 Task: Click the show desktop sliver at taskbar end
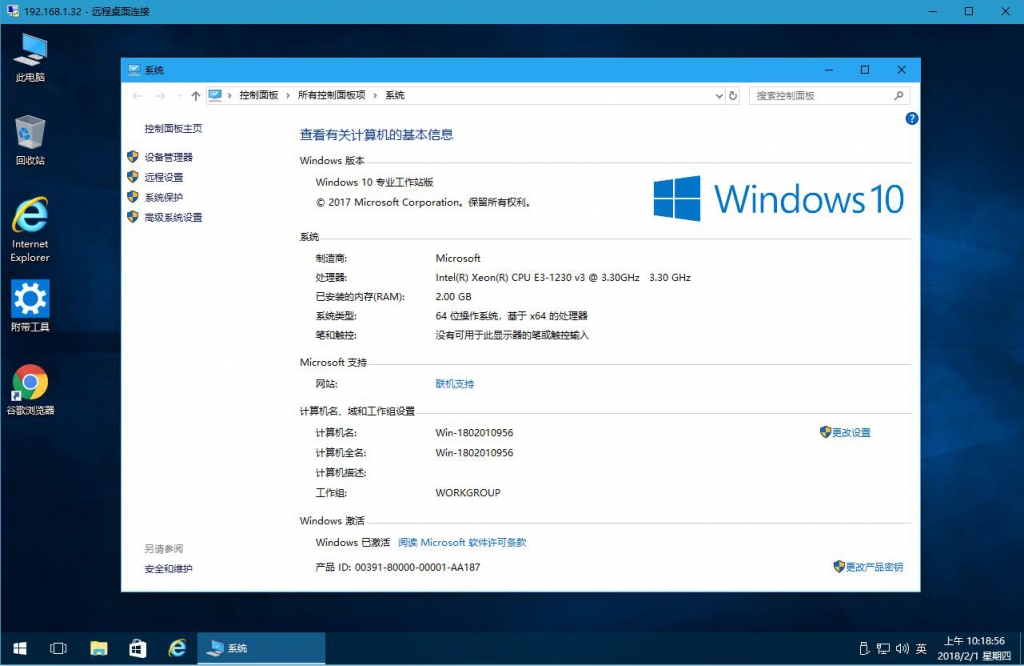(x=1021, y=648)
